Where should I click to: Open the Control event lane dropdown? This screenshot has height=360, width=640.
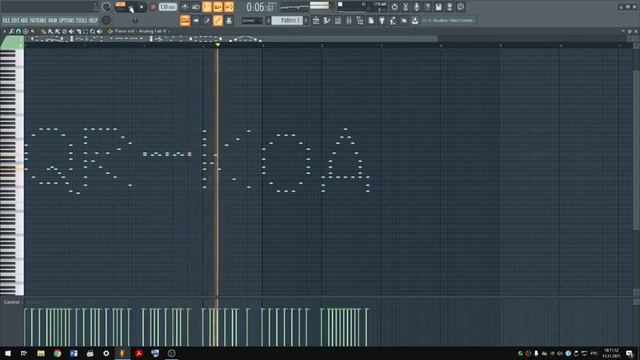point(12,302)
